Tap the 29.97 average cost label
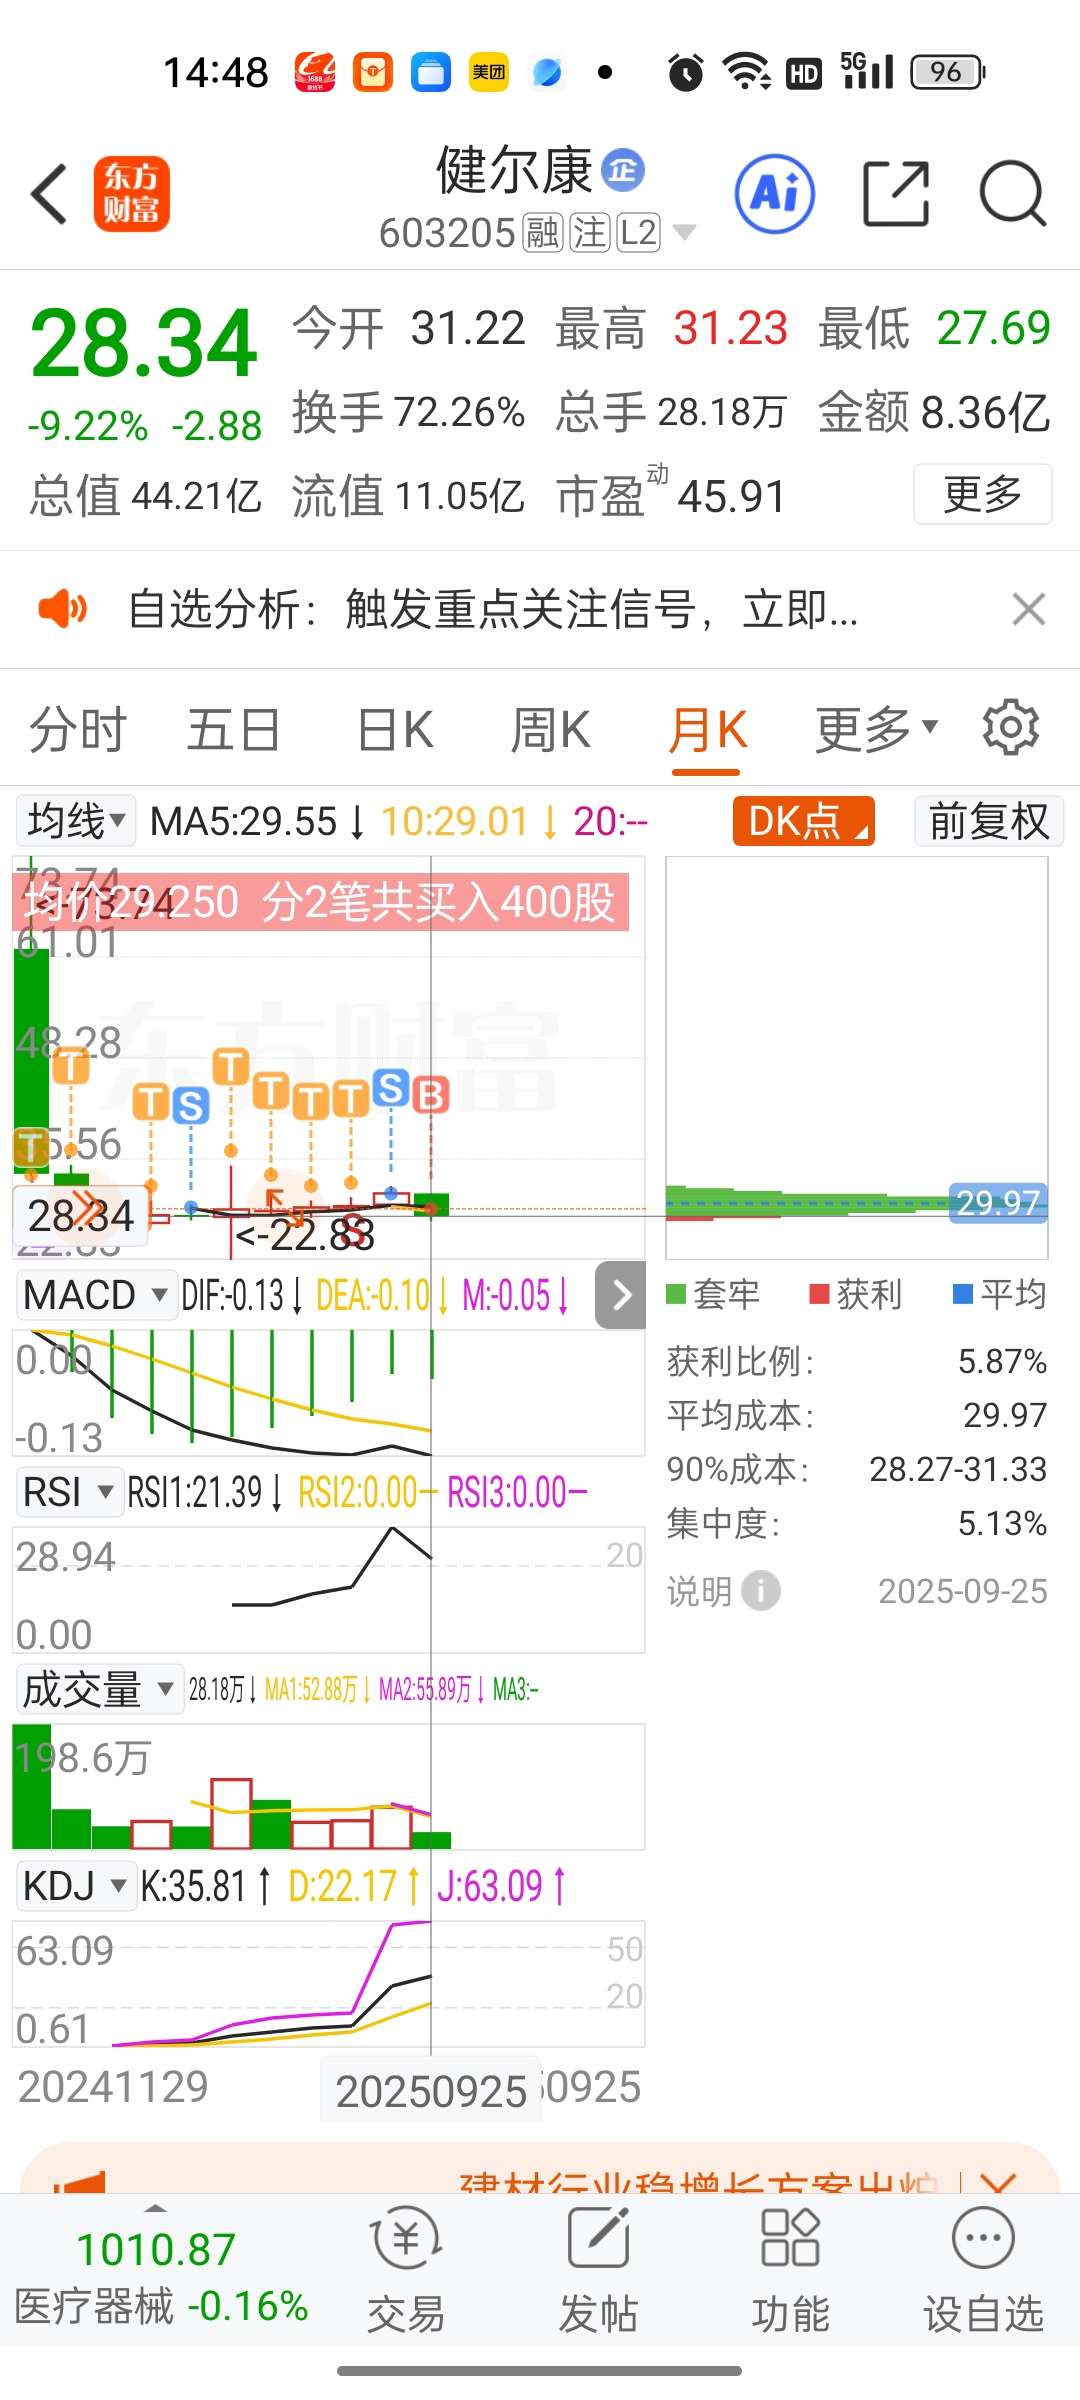1080x2400 pixels. (x=998, y=1202)
